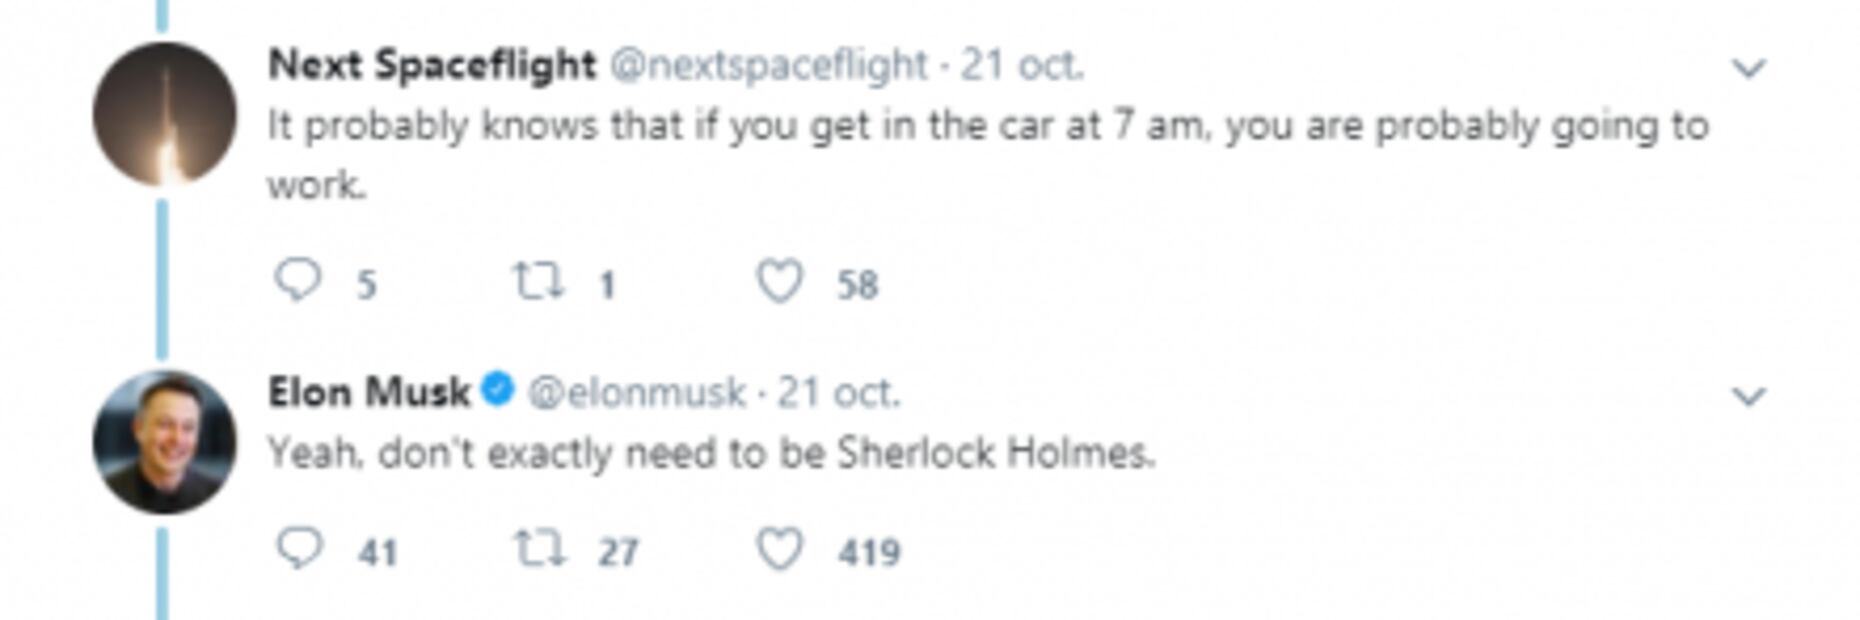
Task: Open Next Spaceflight profile picture
Action: pos(164,114)
